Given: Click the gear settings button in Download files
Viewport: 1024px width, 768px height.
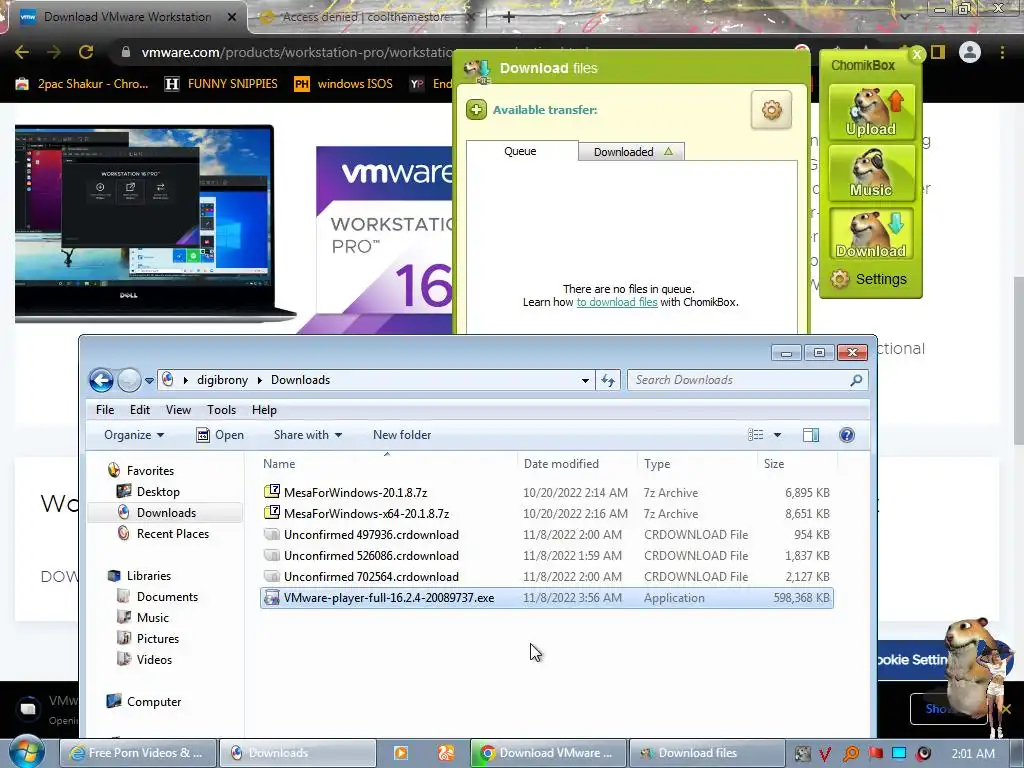Looking at the screenshot, I should point(771,110).
